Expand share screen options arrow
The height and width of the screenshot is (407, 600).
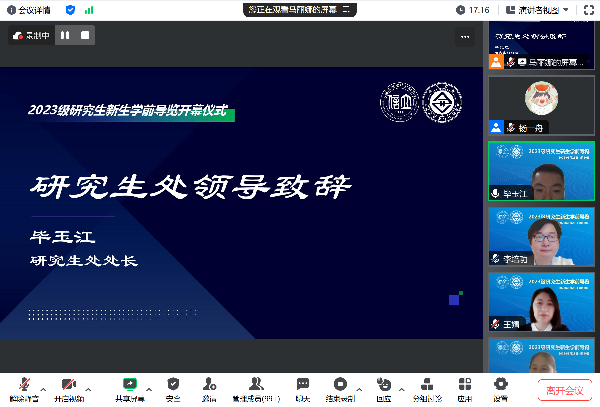tap(149, 388)
